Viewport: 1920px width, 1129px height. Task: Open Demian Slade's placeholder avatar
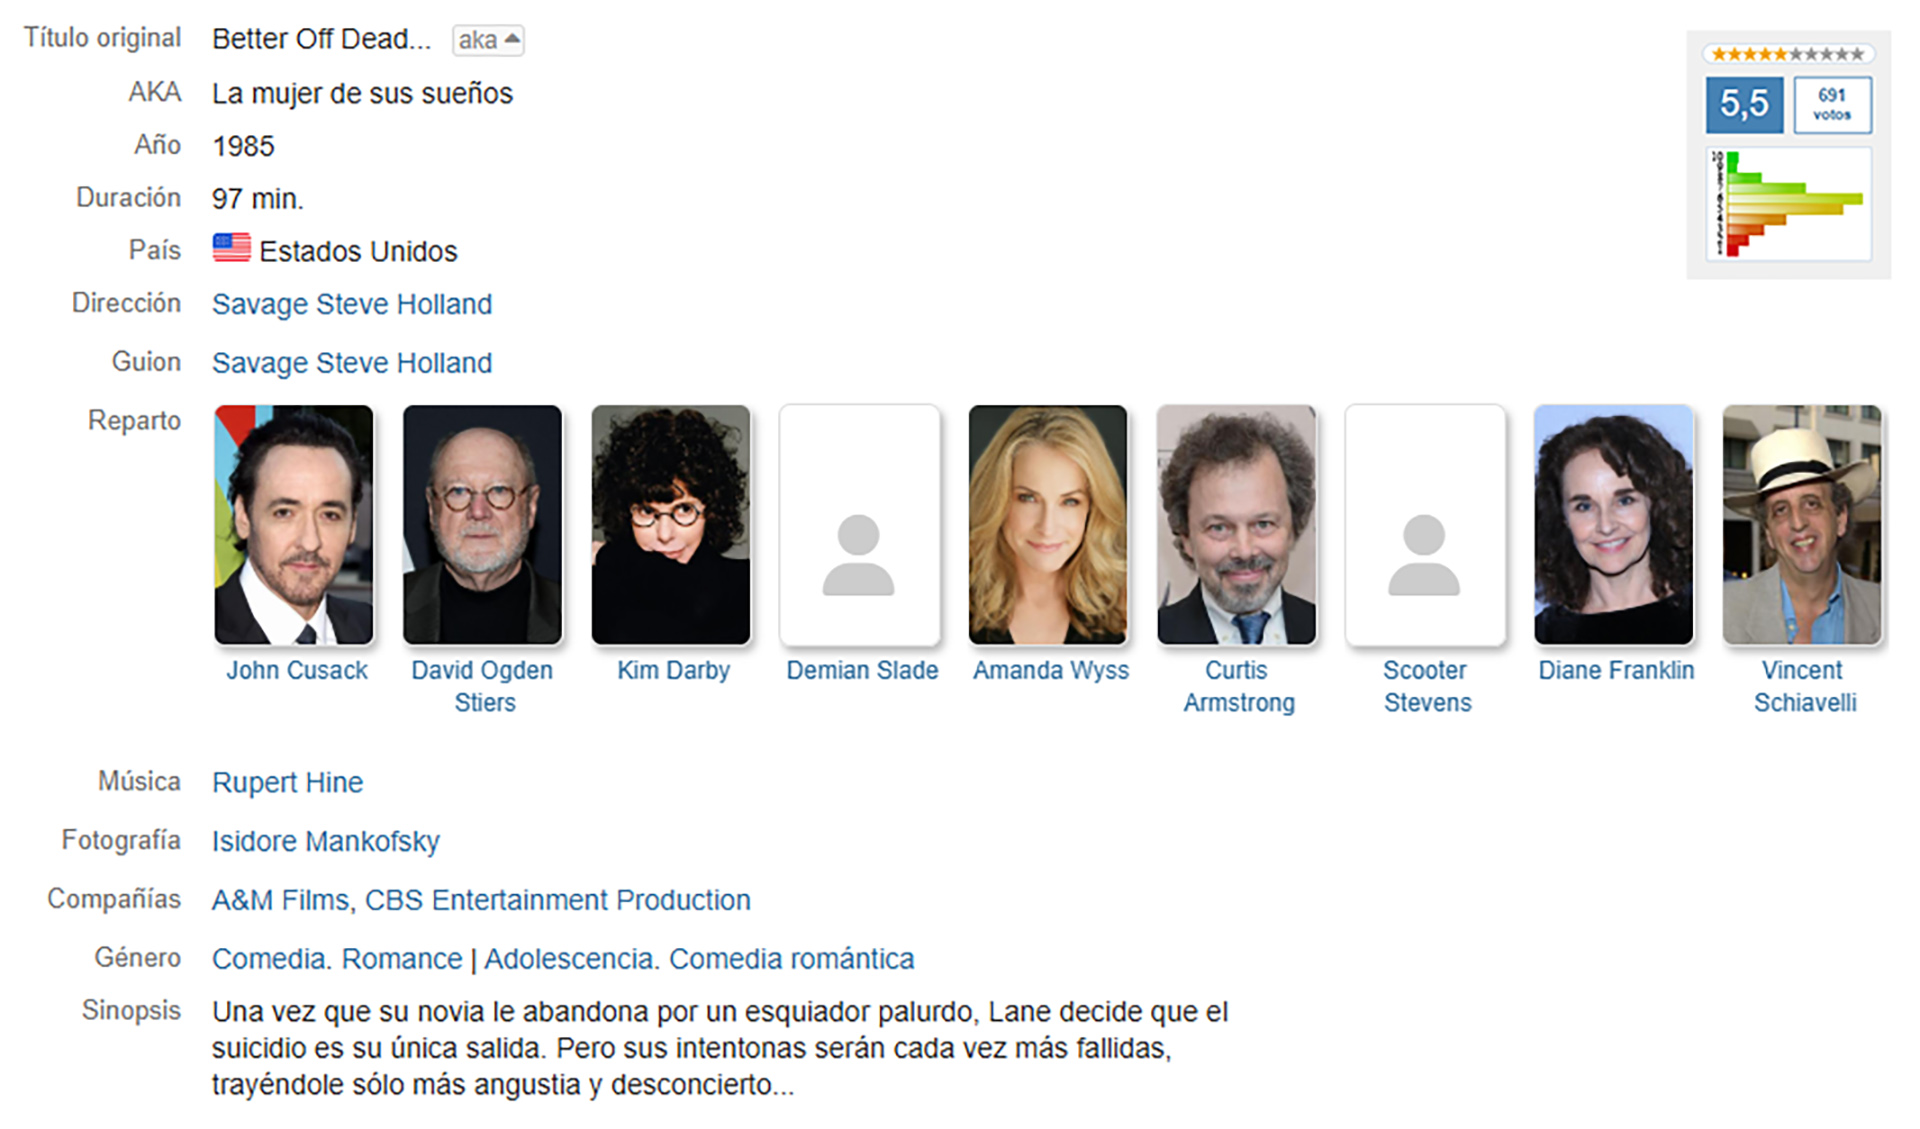click(859, 525)
